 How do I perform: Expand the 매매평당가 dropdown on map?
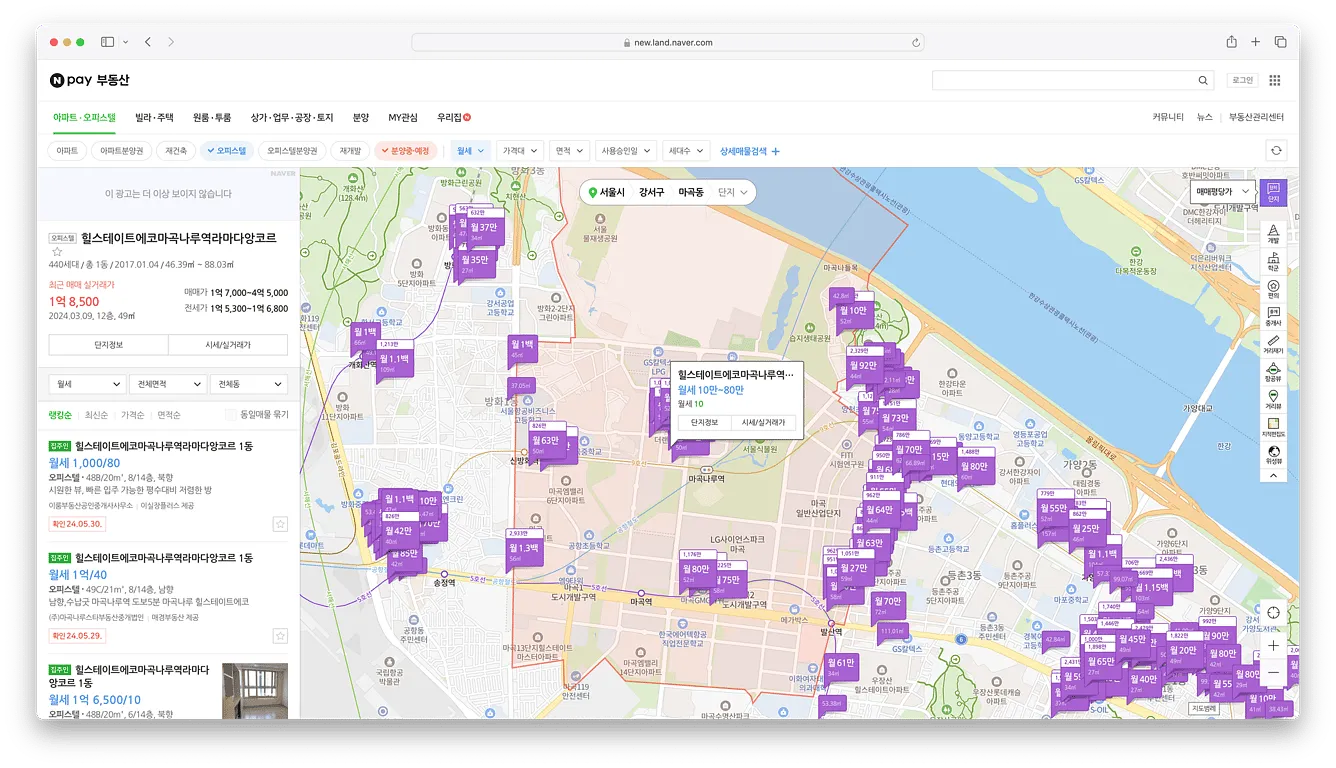click(x=1223, y=190)
